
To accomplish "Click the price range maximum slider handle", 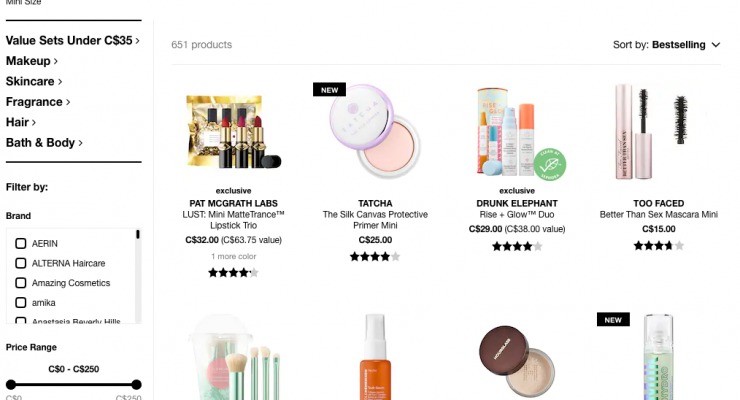I will (136, 384).
